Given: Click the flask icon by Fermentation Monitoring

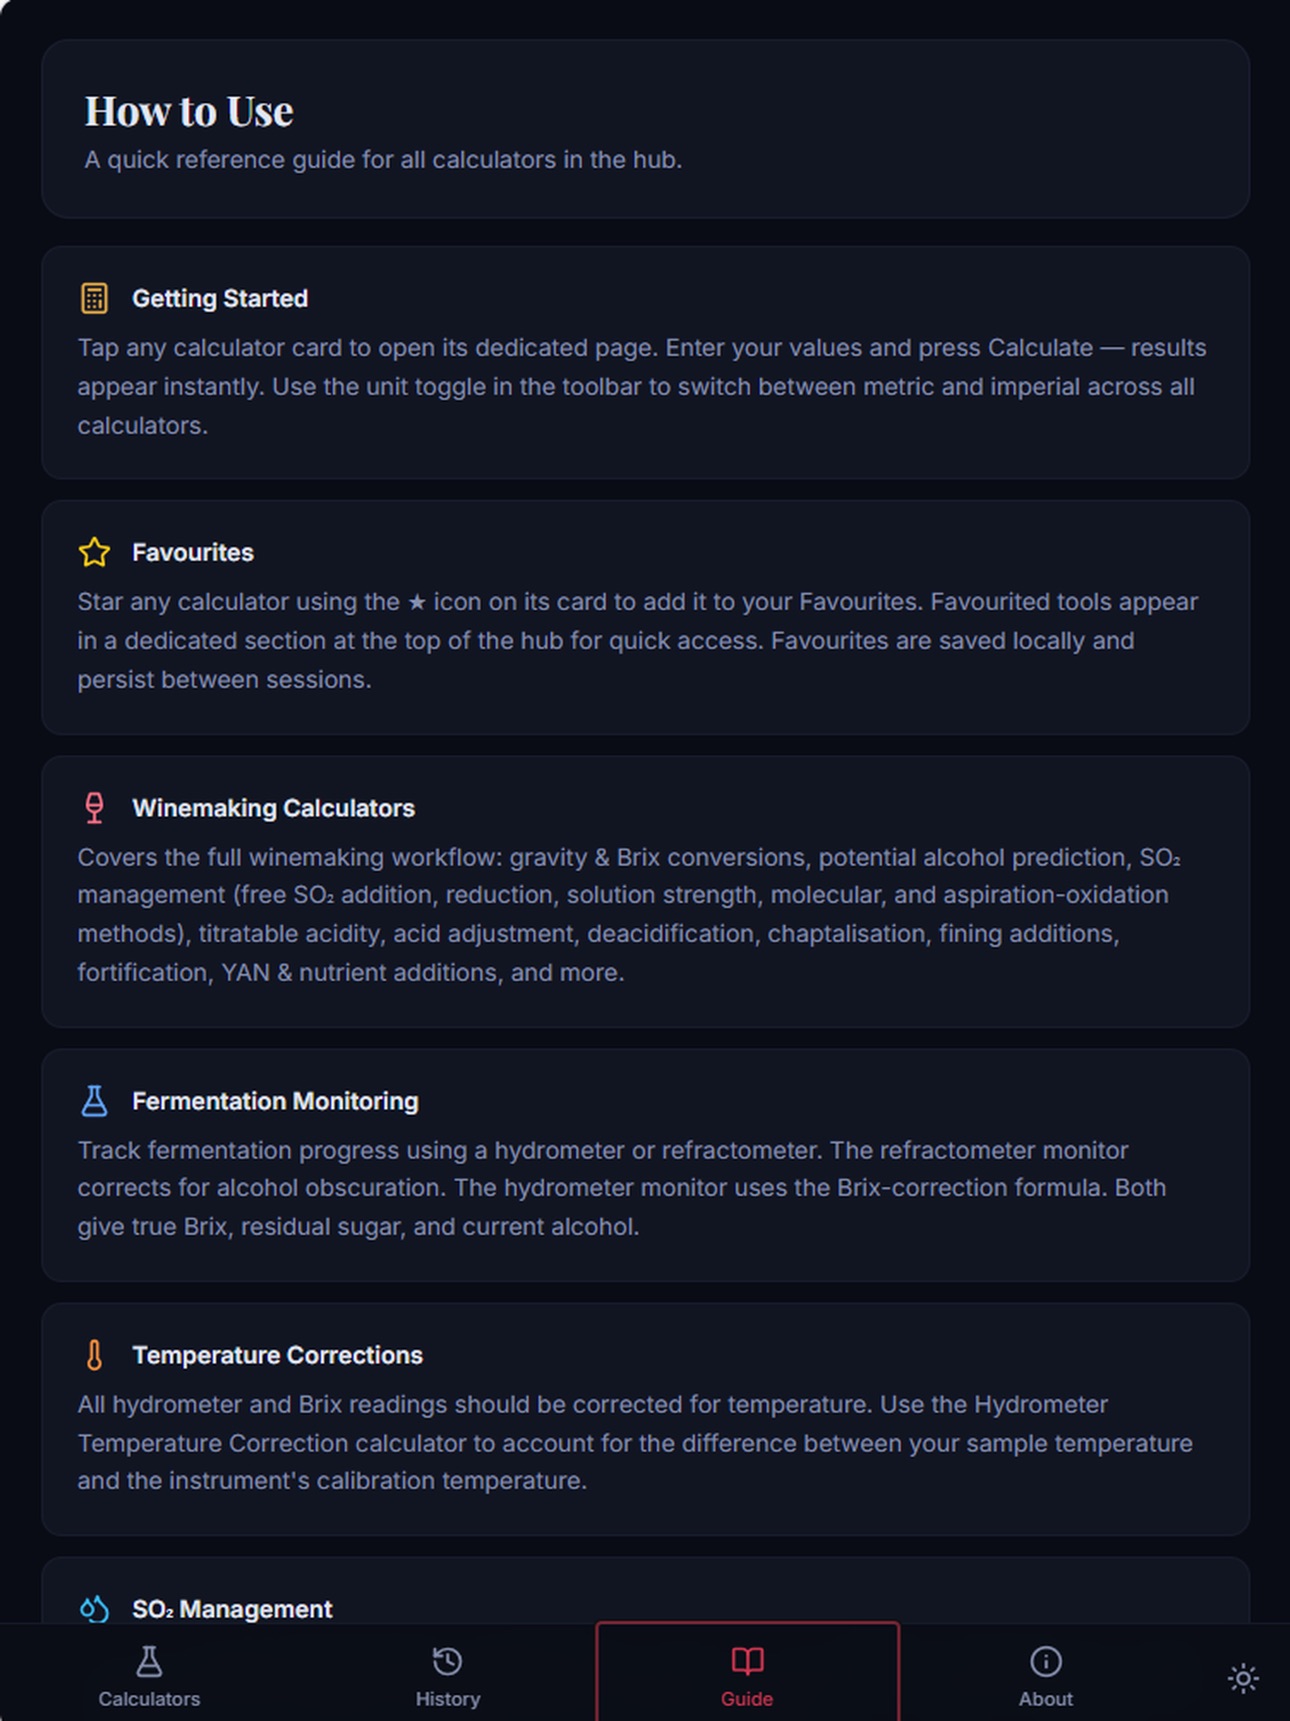Looking at the screenshot, I should click(94, 1101).
